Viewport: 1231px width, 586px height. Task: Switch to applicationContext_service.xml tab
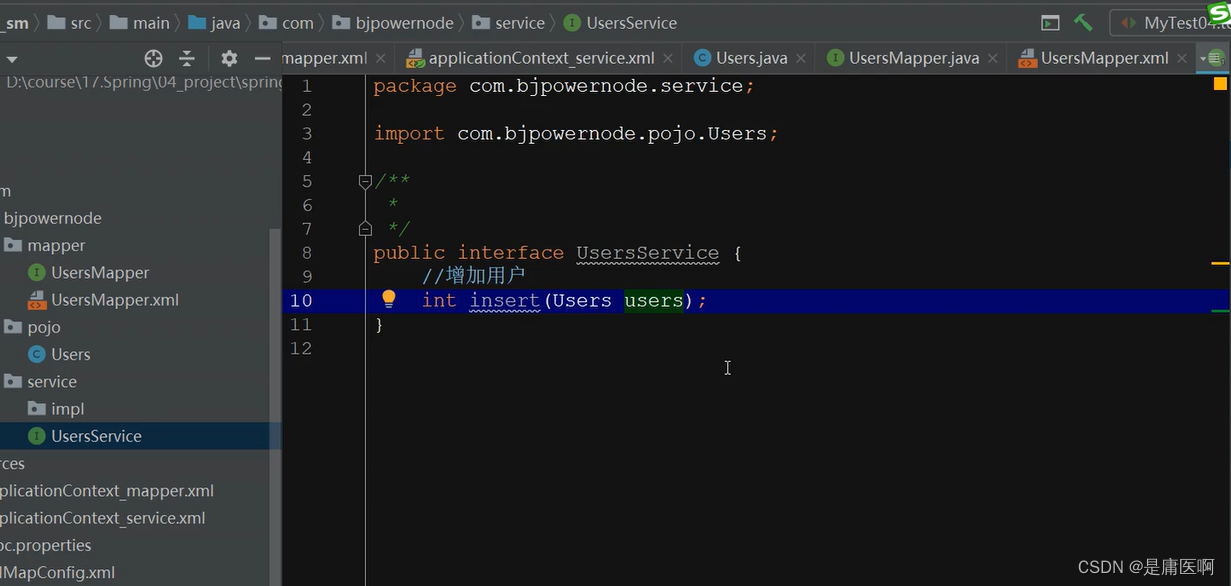click(x=541, y=58)
